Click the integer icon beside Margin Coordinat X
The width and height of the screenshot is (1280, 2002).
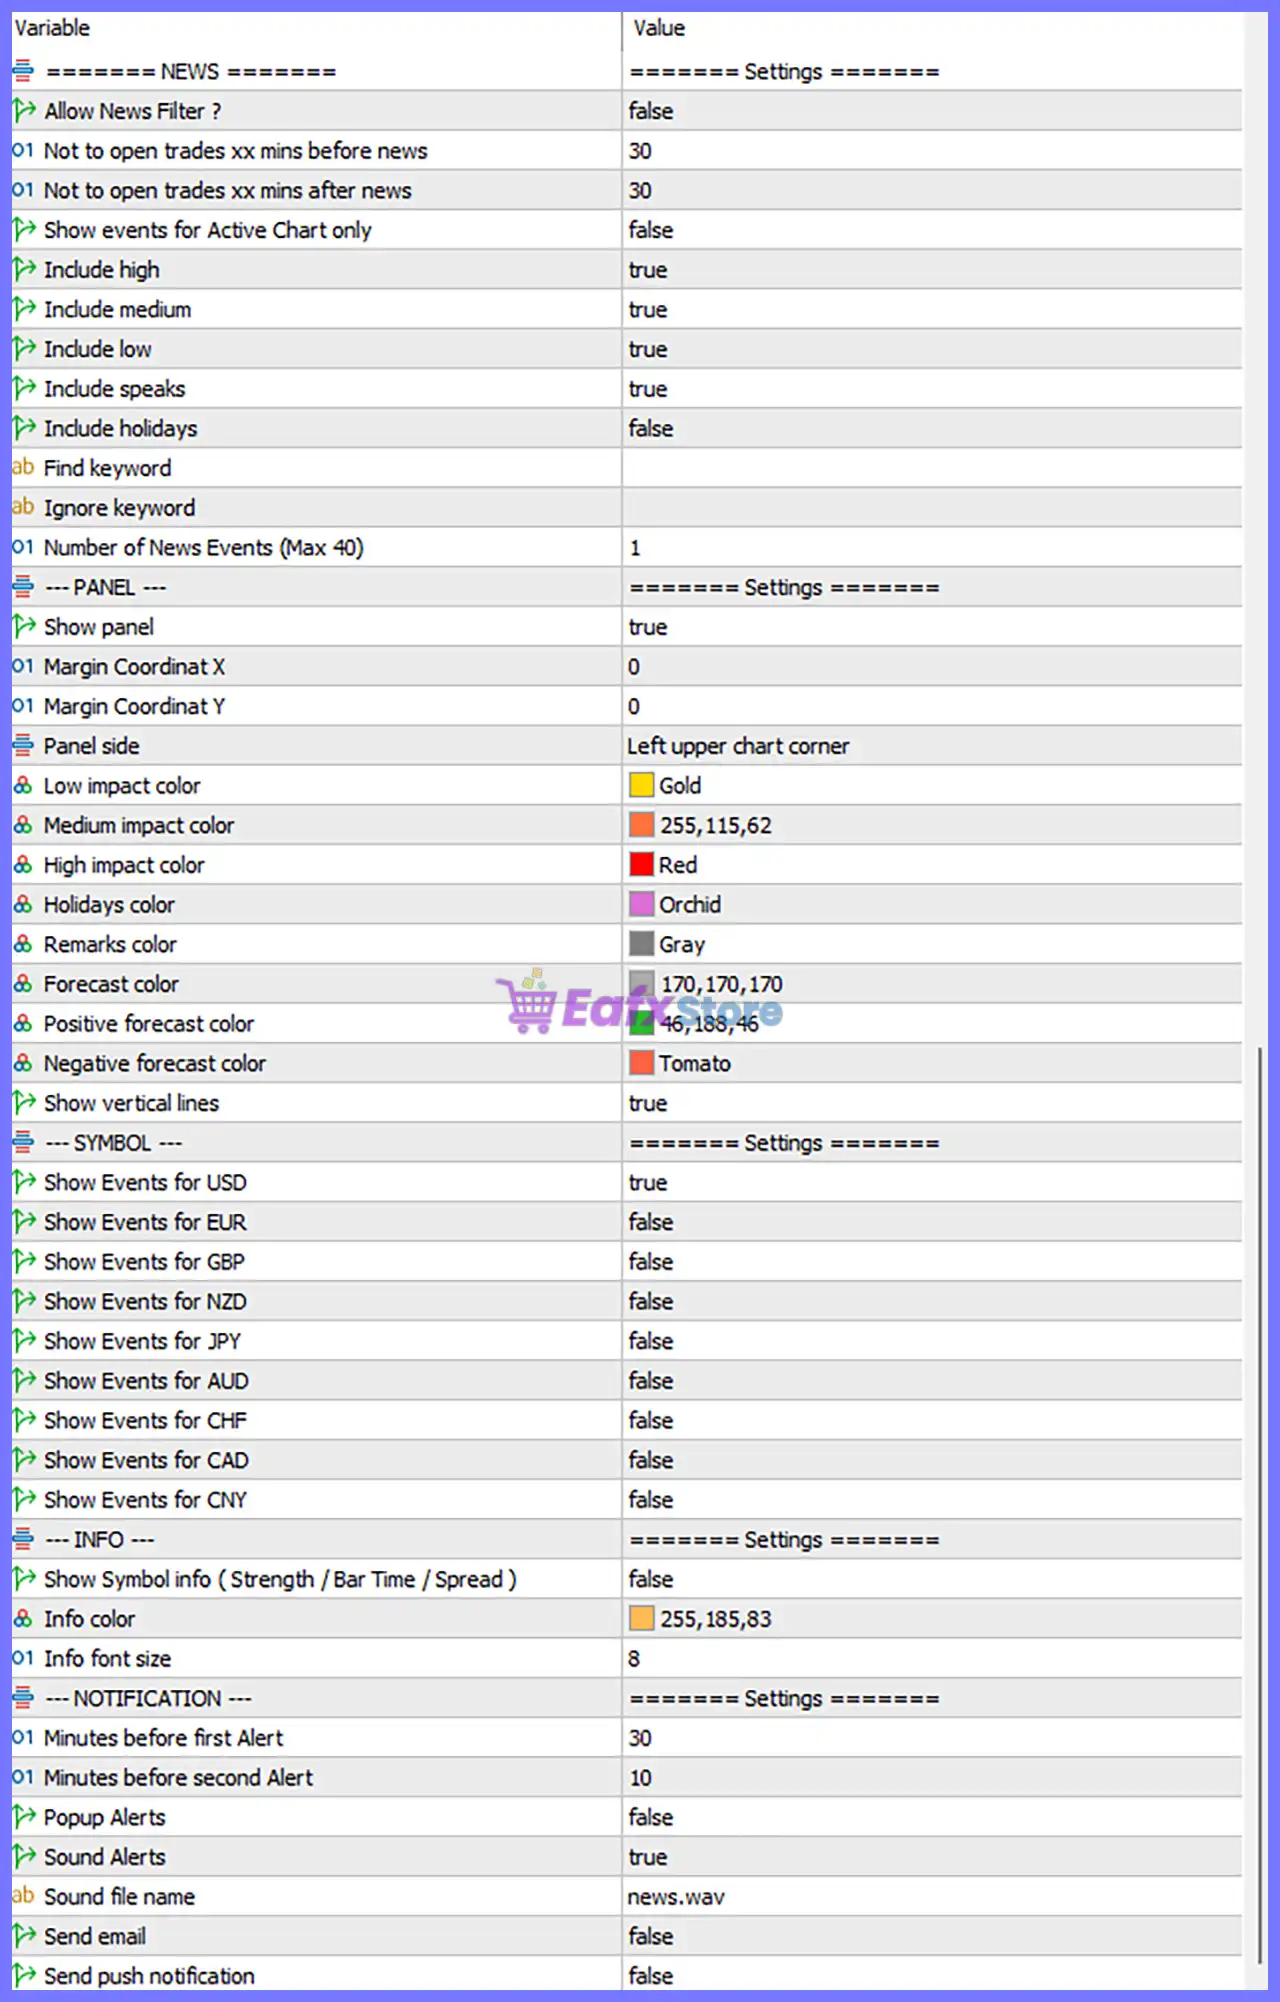tap(23, 666)
